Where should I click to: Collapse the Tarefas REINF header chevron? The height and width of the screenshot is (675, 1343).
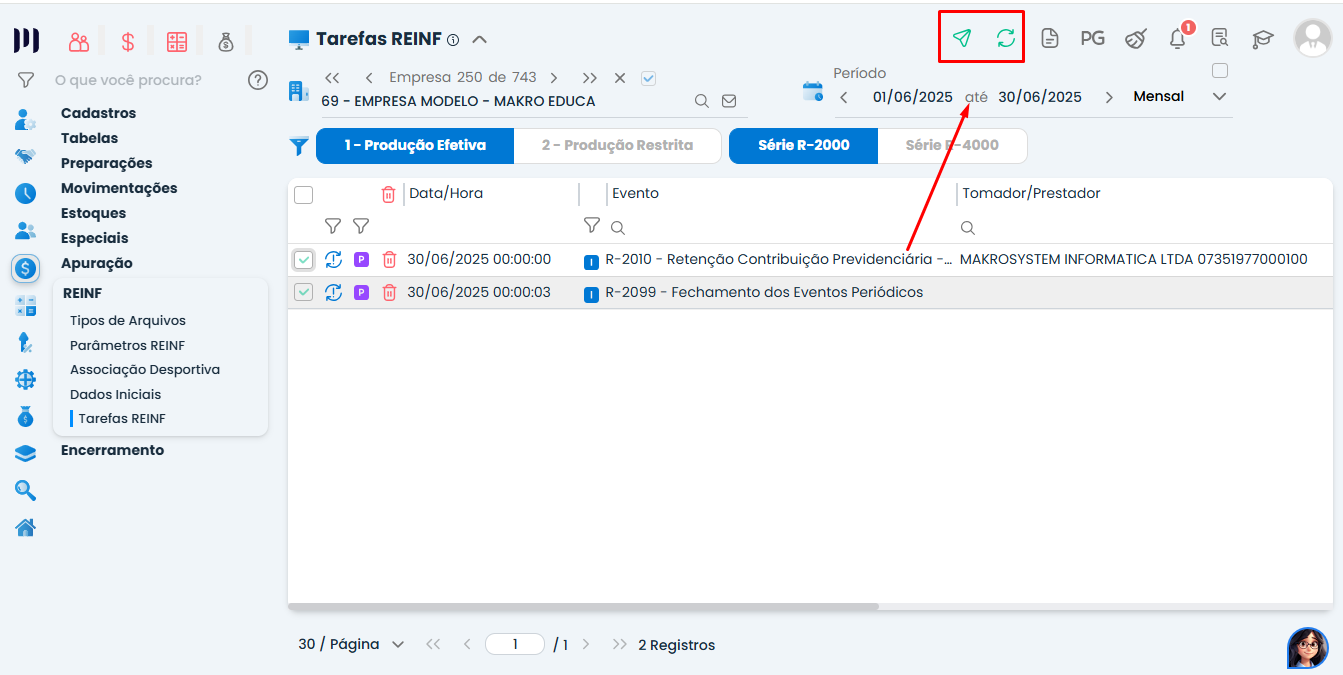479,39
